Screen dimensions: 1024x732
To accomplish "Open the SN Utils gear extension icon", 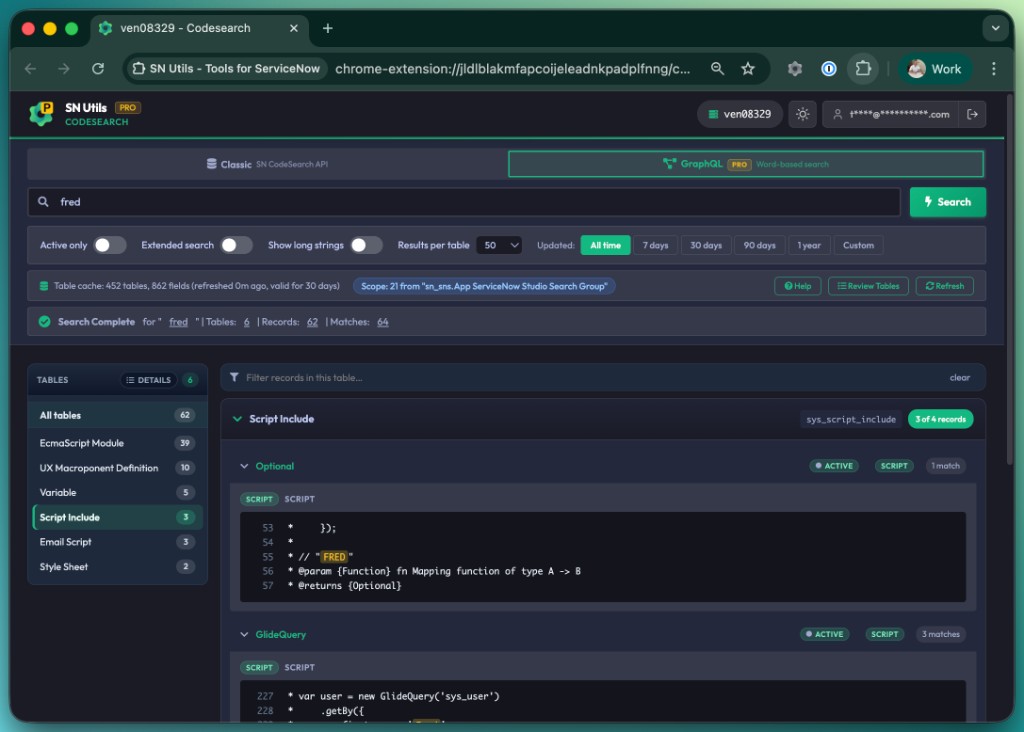I will [x=795, y=69].
